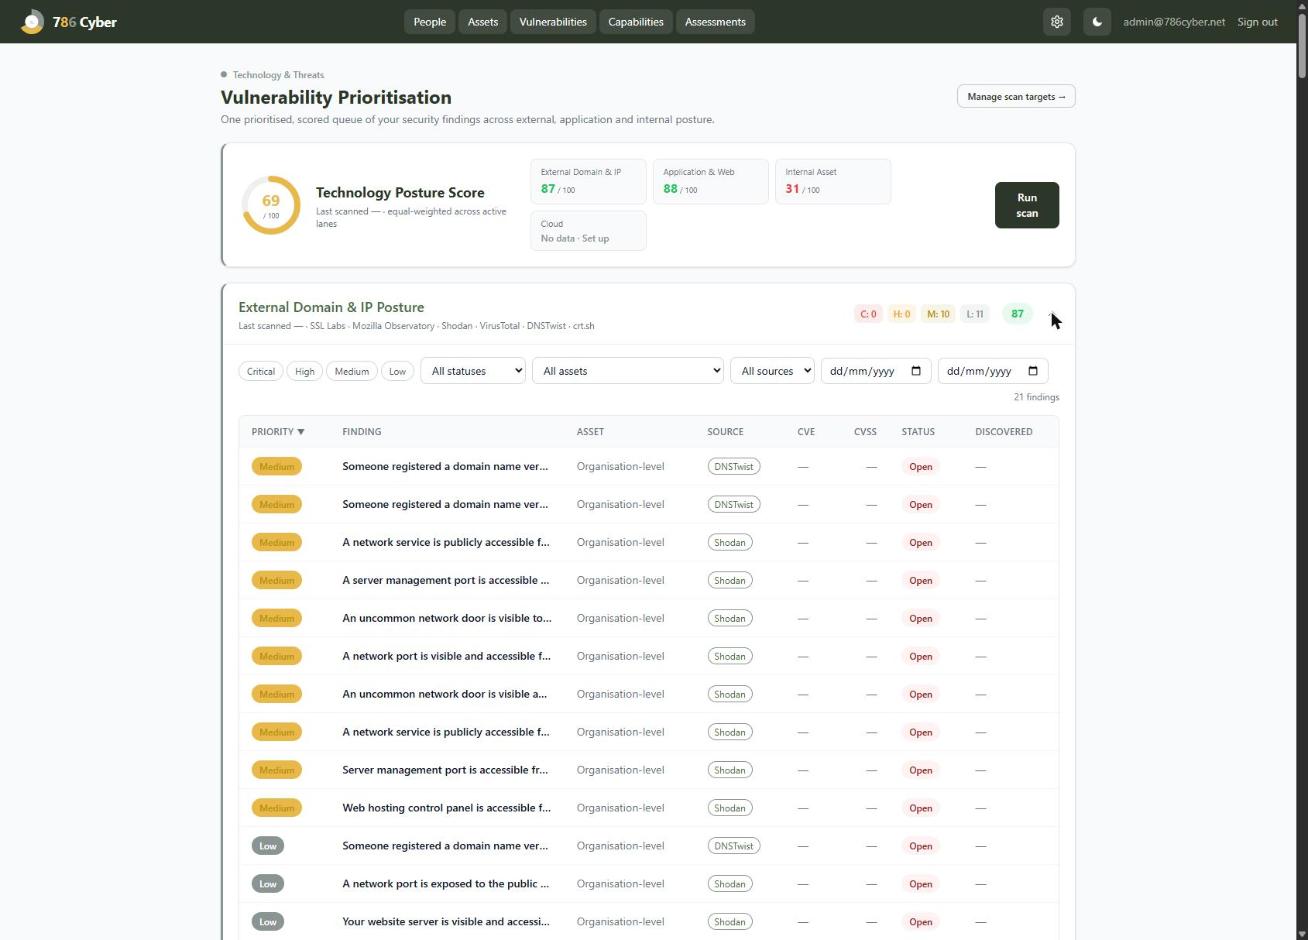Click the Discovered column header
Screen dimensions: 1308x940
click(1004, 432)
